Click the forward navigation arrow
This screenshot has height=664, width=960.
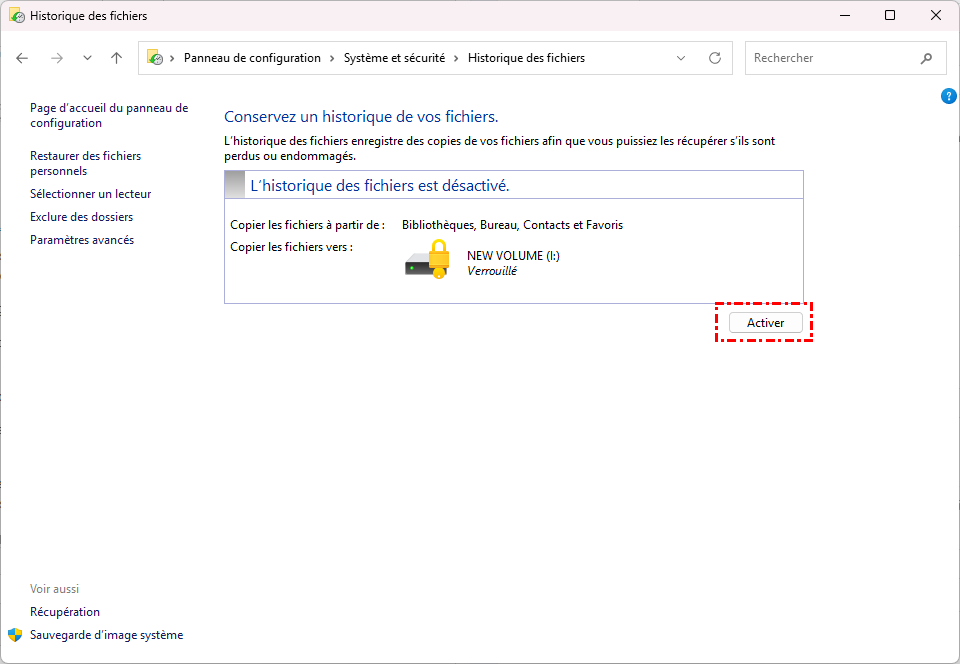tap(57, 58)
